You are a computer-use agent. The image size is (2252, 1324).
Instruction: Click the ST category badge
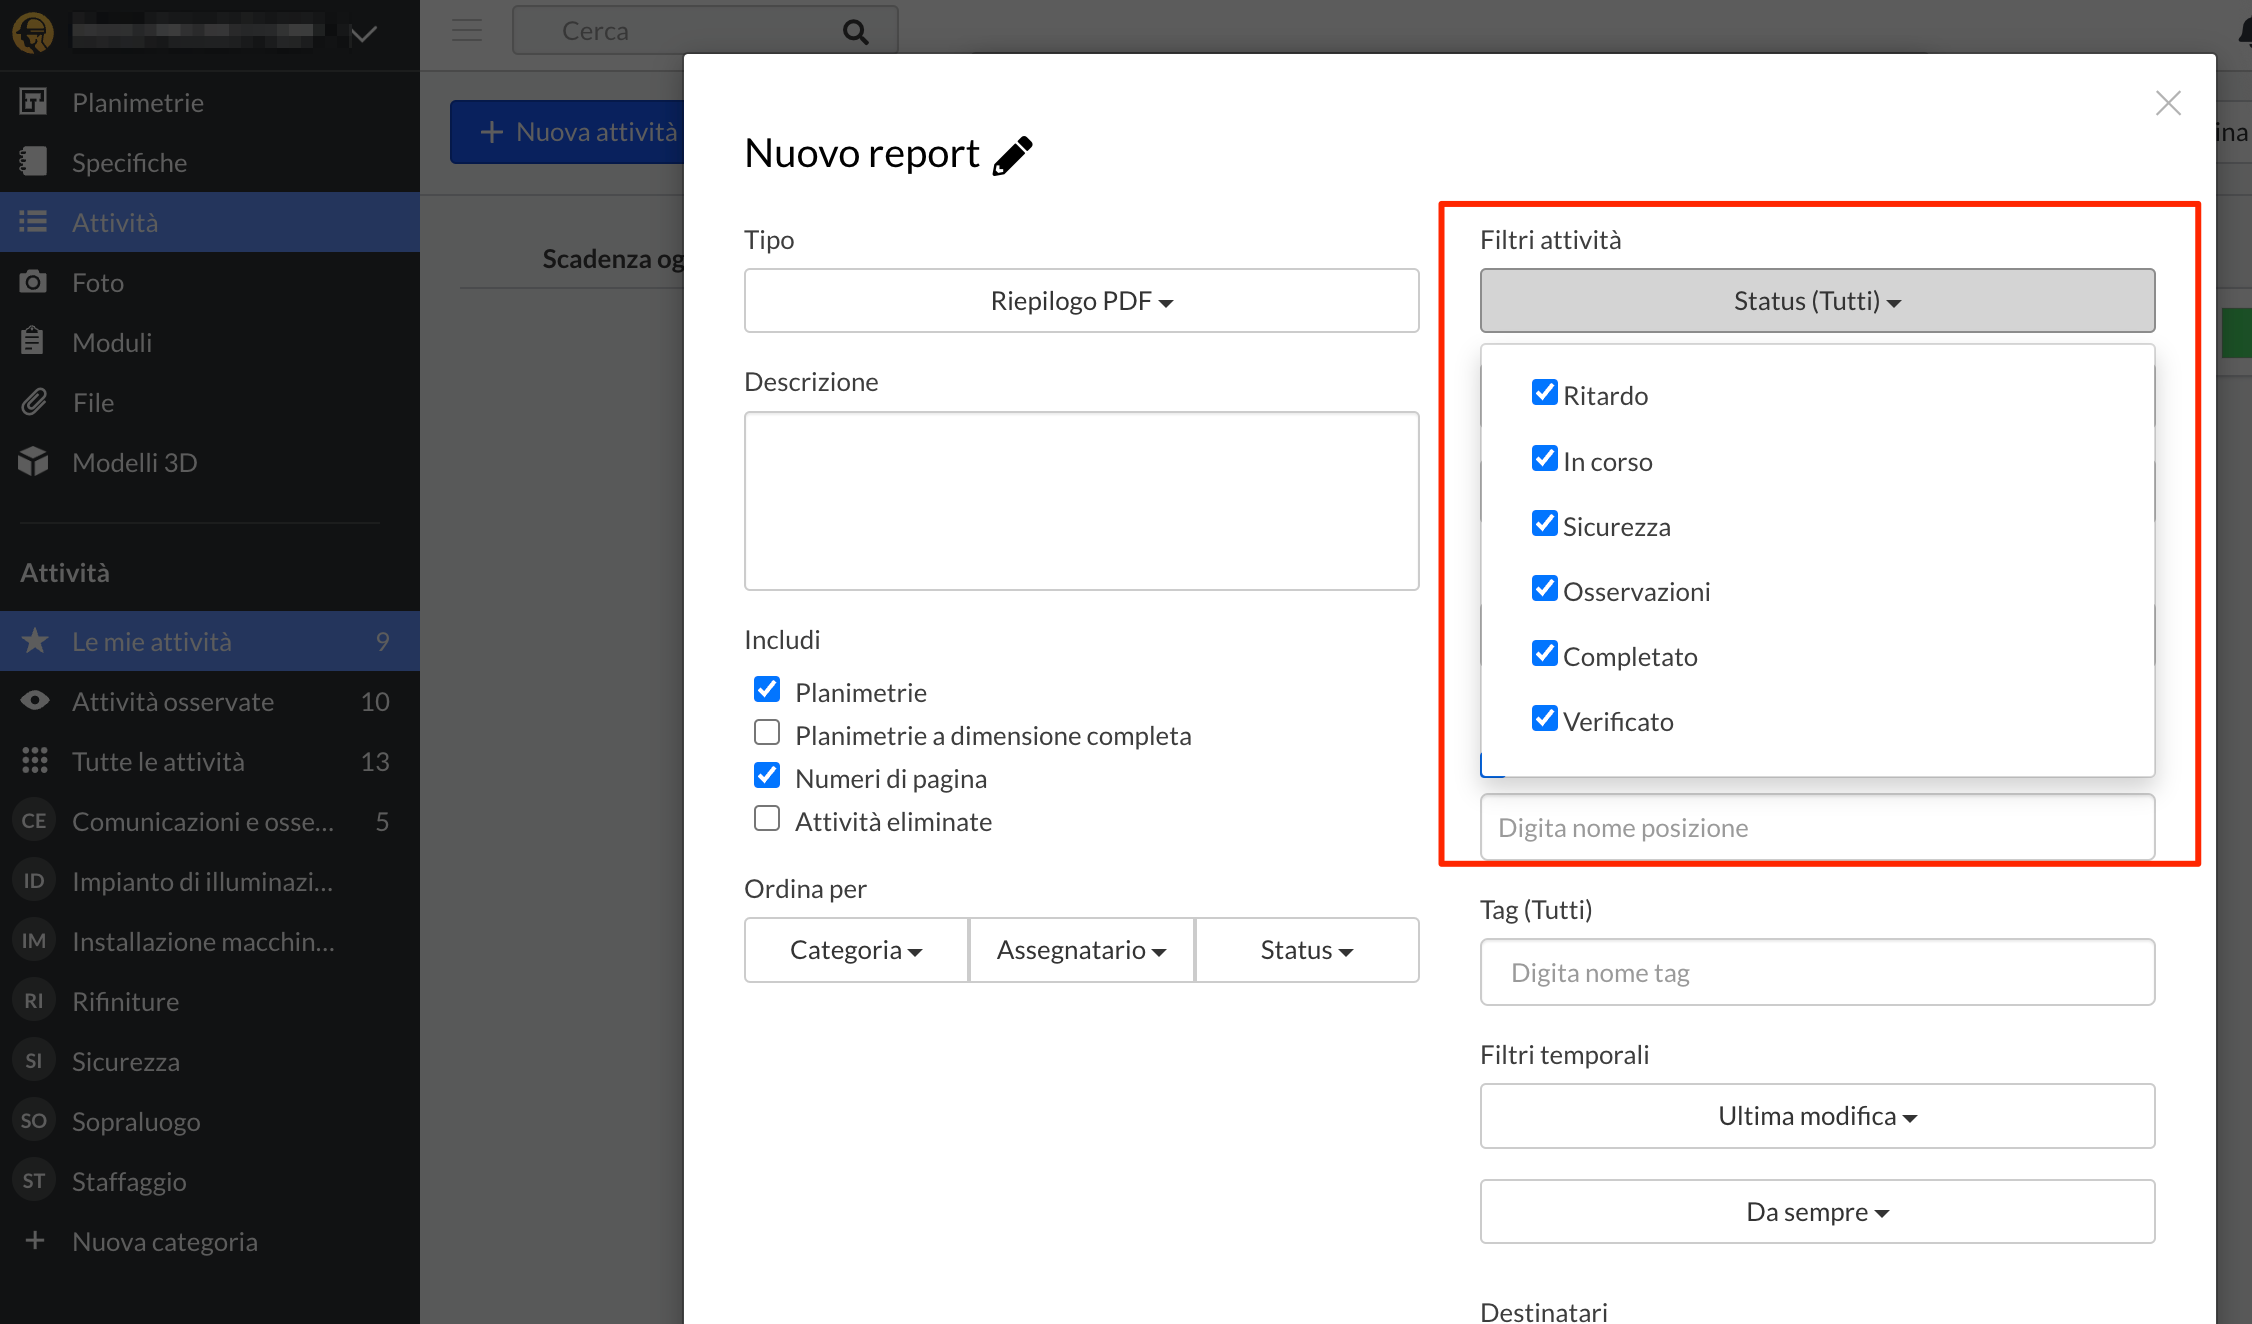point(34,1181)
